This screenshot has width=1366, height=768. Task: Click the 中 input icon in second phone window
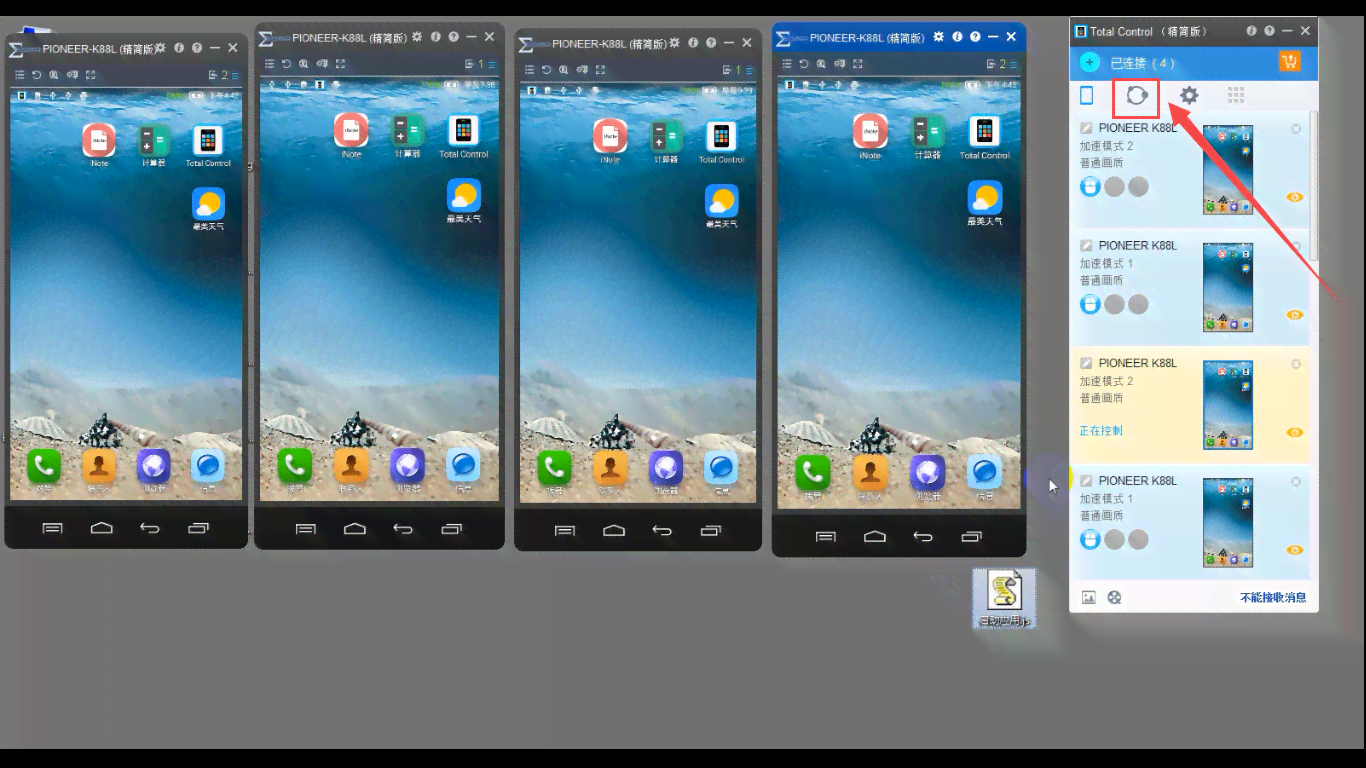(x=322, y=64)
